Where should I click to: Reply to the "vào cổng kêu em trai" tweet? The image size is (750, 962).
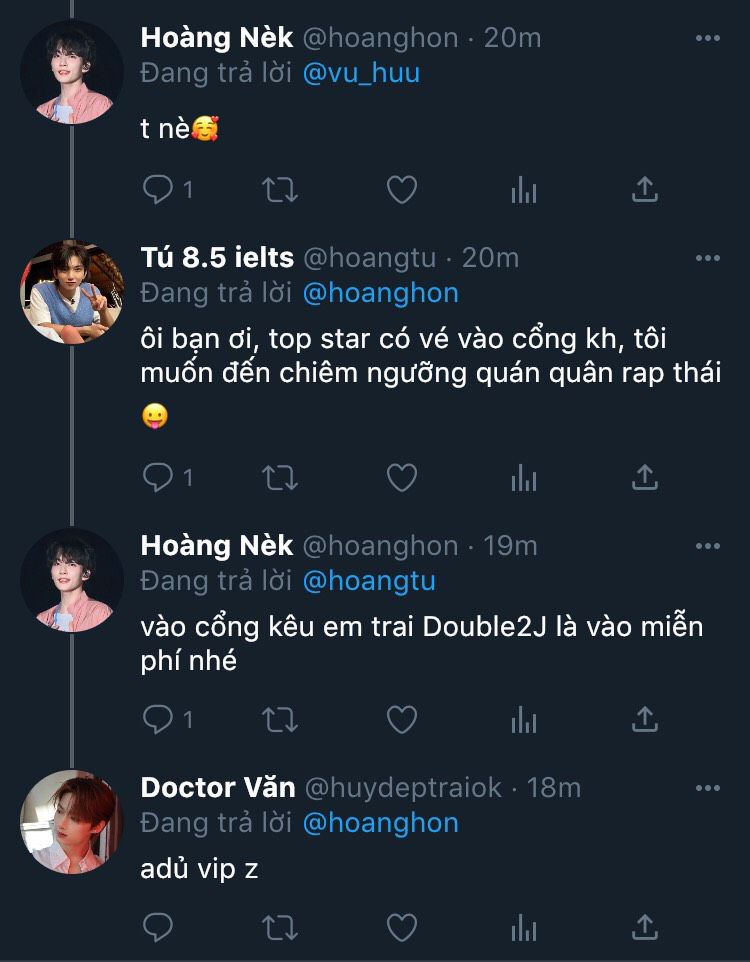(159, 718)
